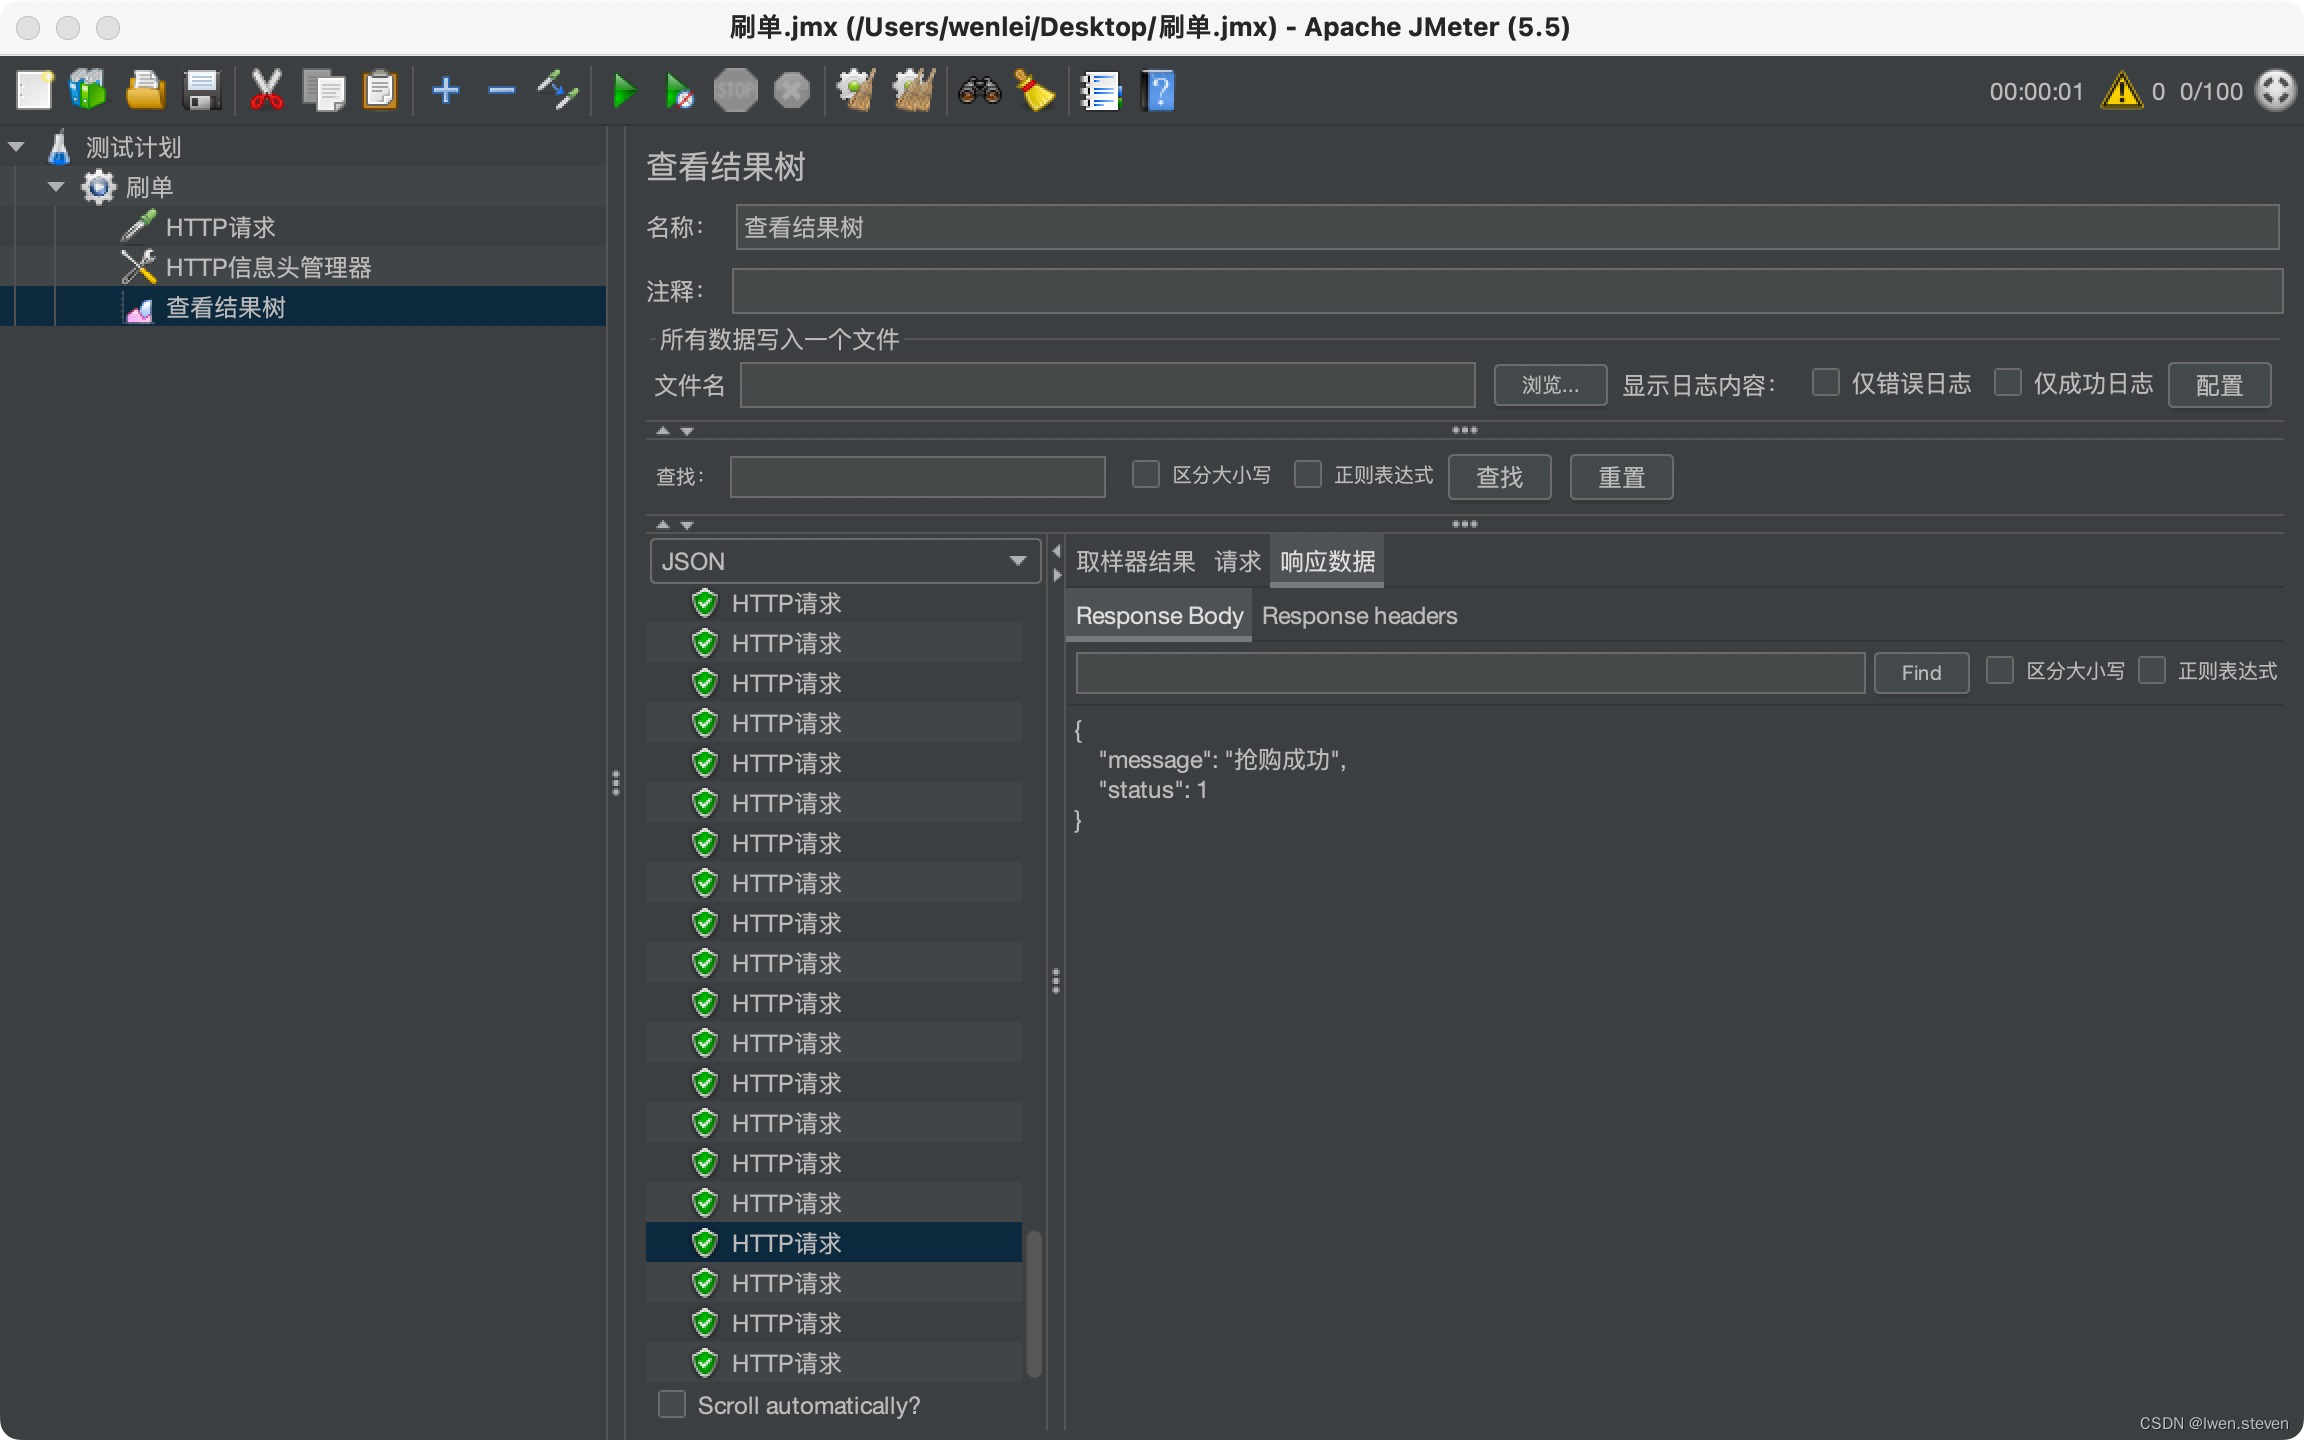
Task: Switch to the 取样器结果 tab
Action: click(x=1136, y=561)
